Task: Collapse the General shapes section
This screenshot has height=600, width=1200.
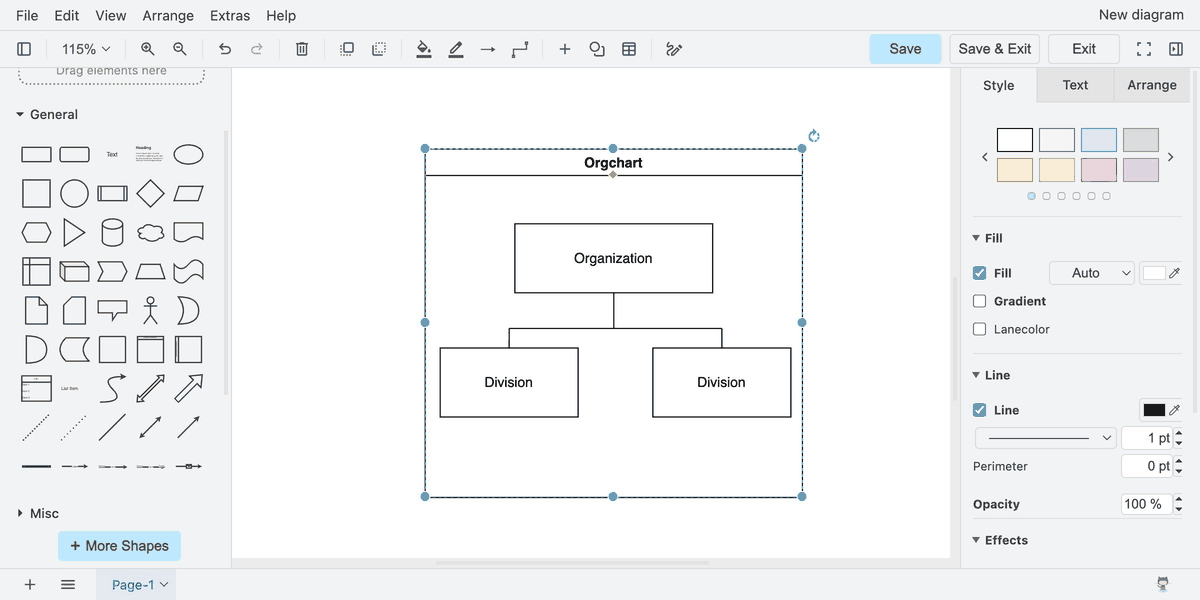Action: point(47,115)
